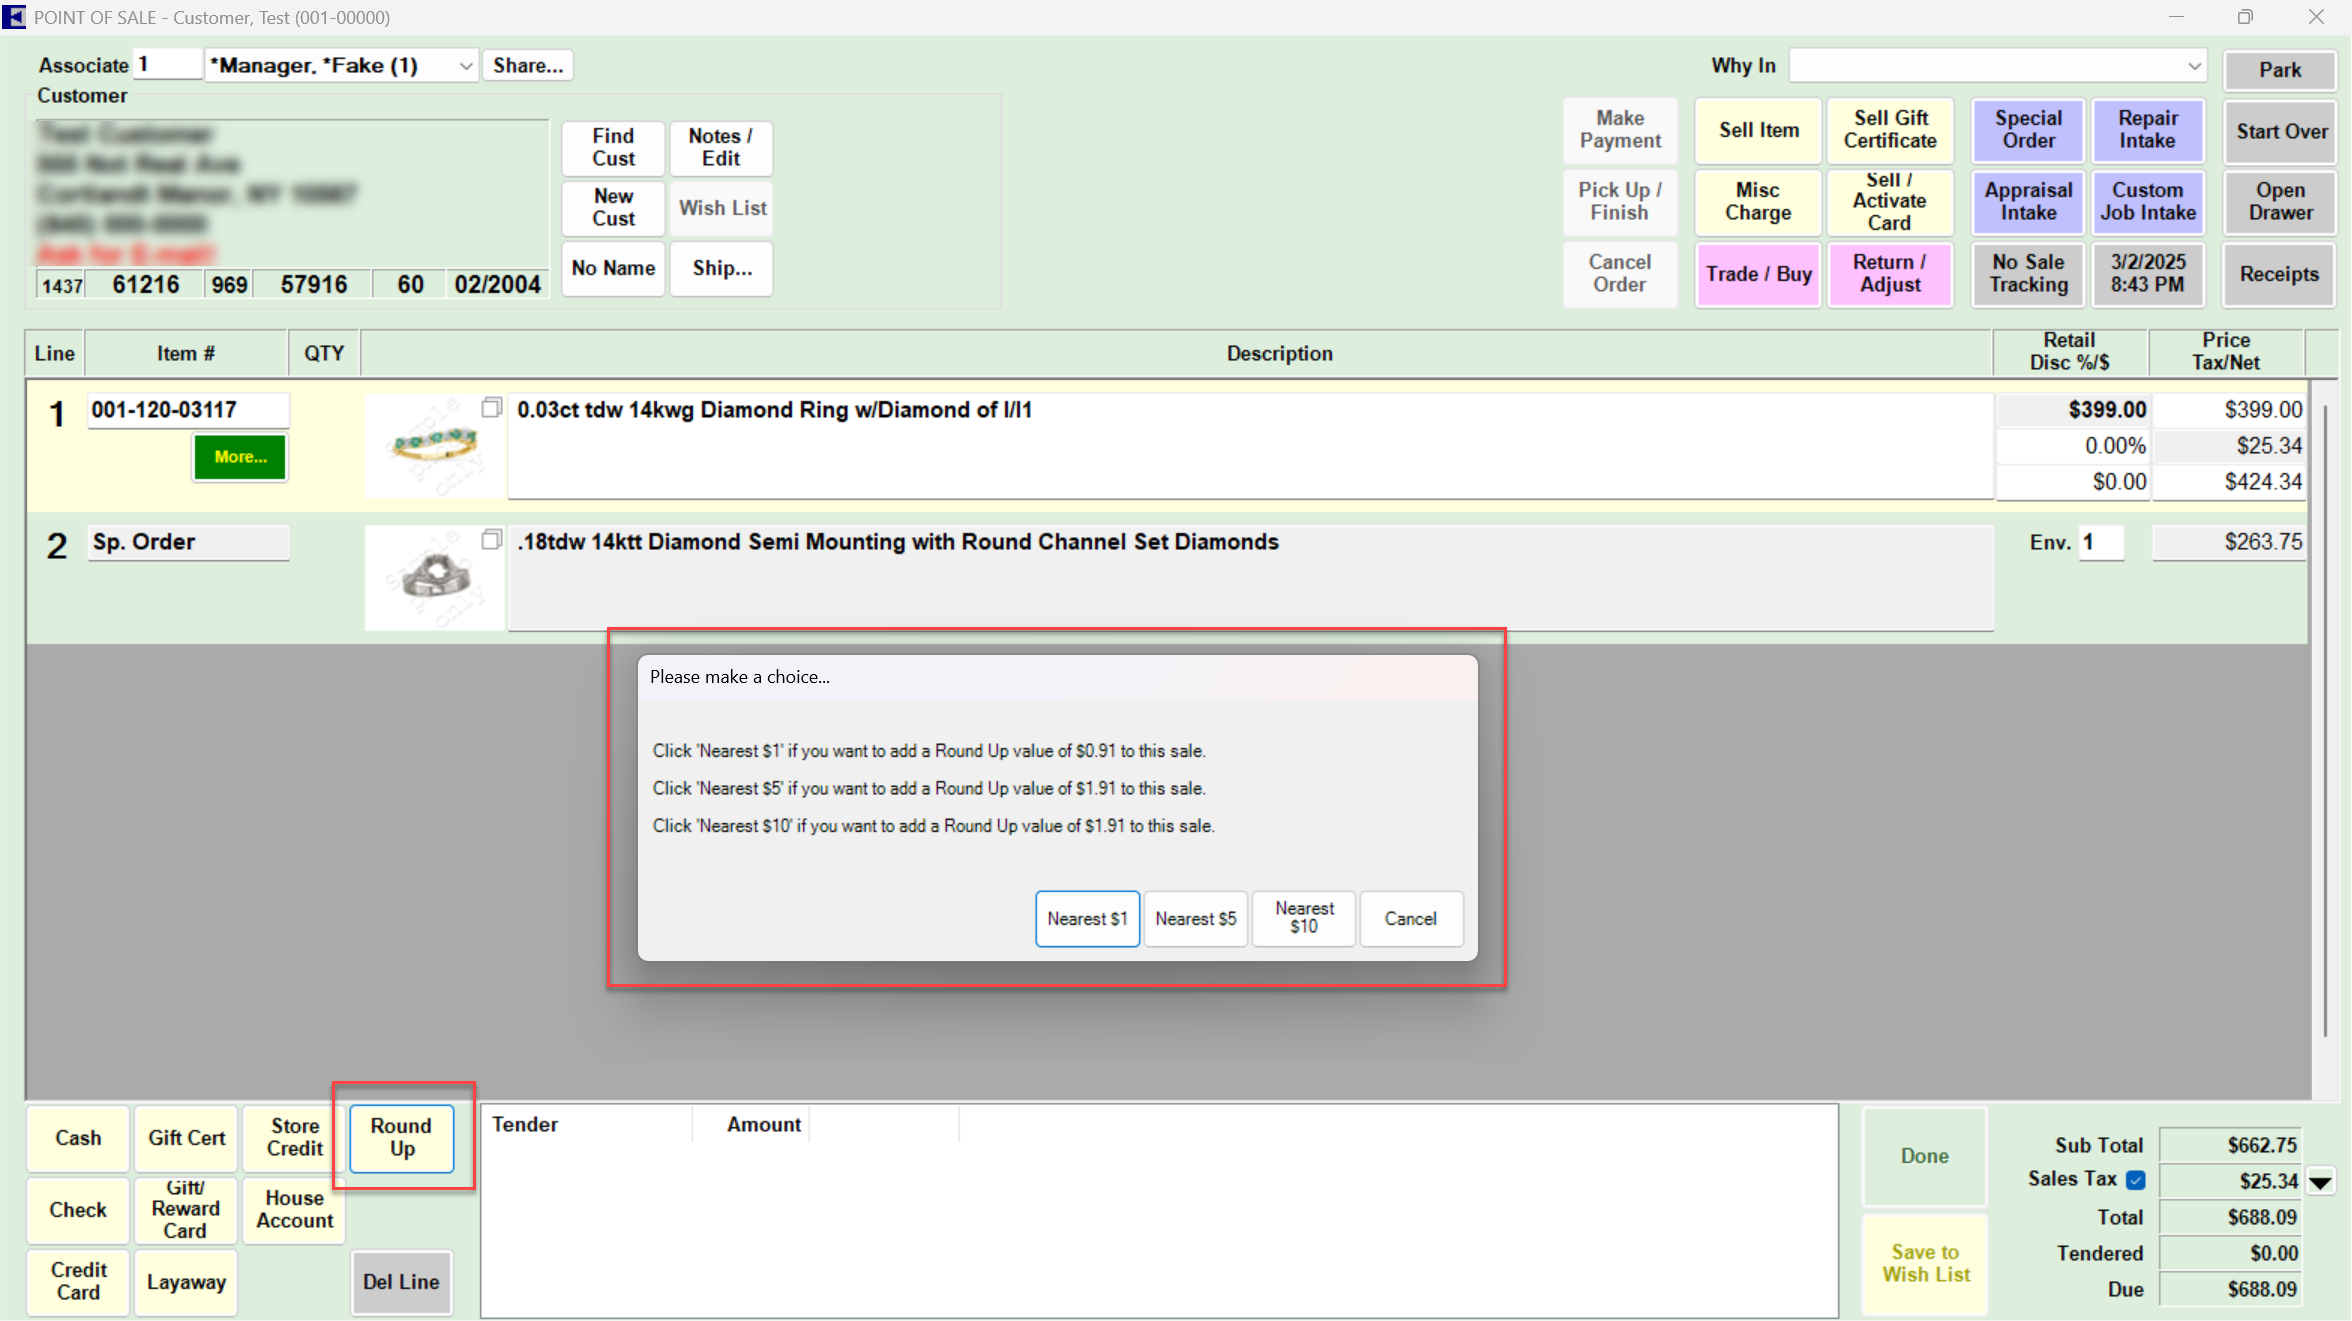Open the Associate name dropdown

(465, 66)
